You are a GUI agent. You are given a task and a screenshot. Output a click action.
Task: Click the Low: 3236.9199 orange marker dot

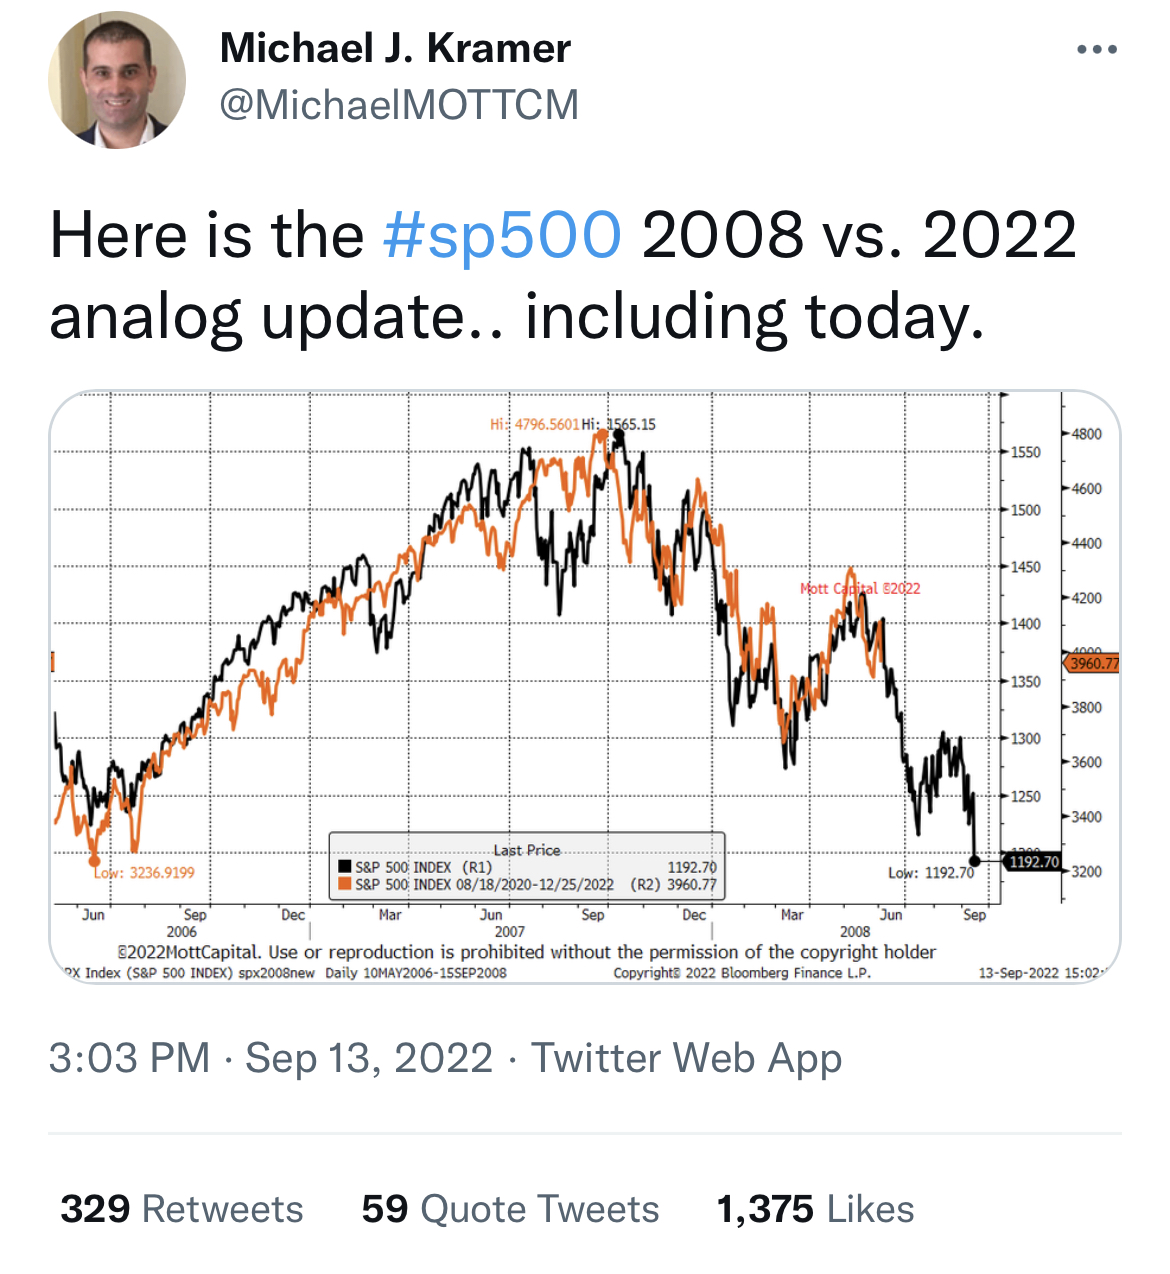(95, 860)
